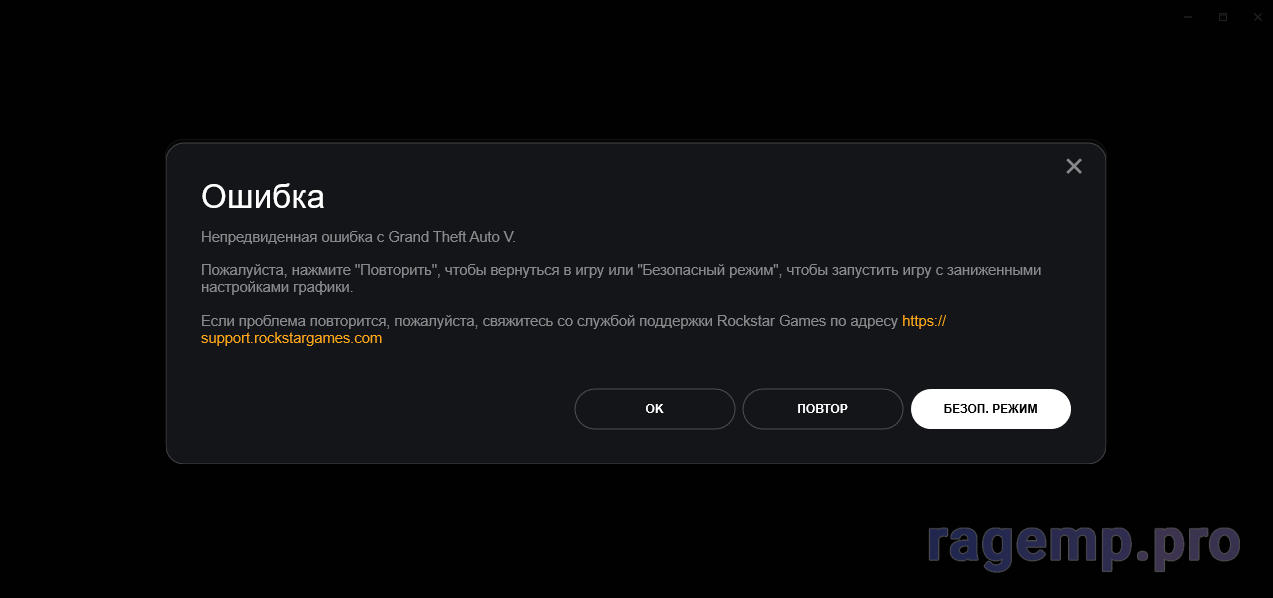Click the Ошибка dialog heading
This screenshot has height=598, width=1273.
click(x=263, y=196)
